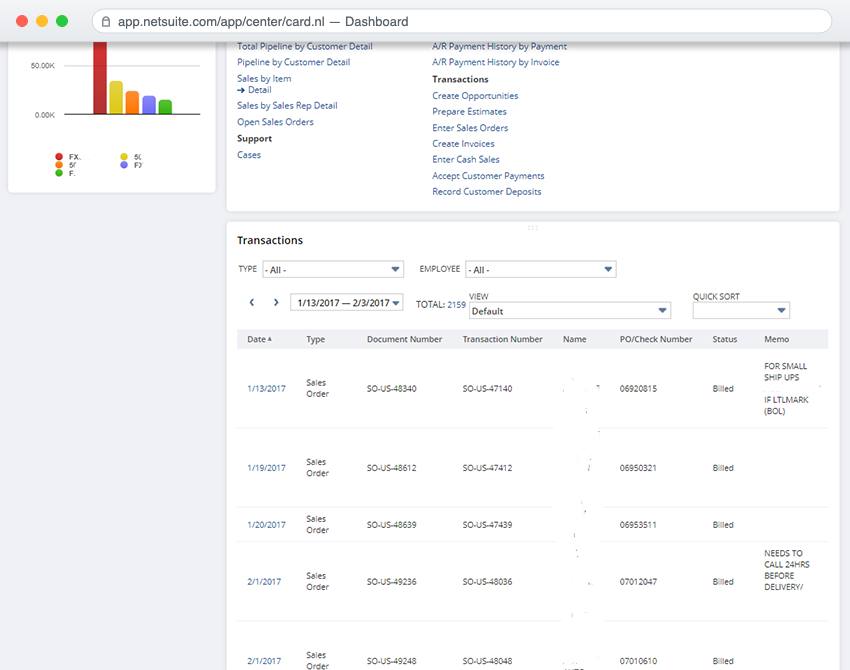This screenshot has width=850, height=670.
Task: Sort ascending via Date column arrow
Action: click(x=269, y=339)
